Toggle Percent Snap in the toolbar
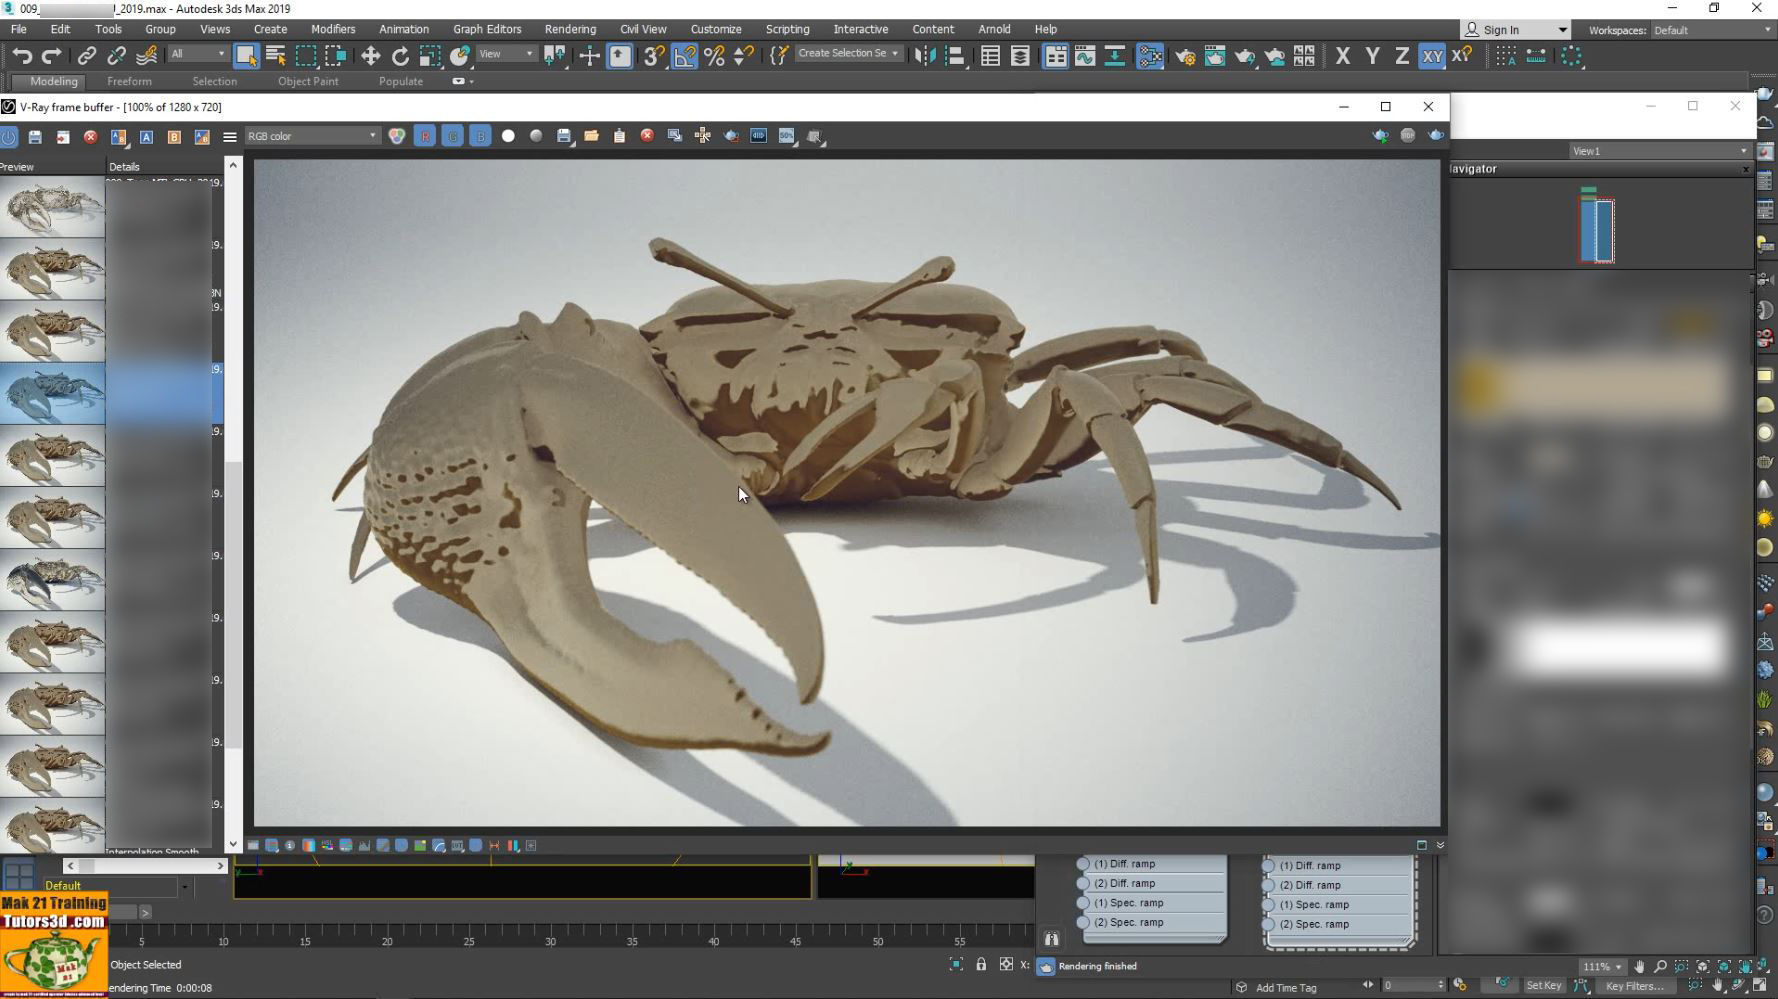Screen dimensions: 1778x999 coord(714,56)
